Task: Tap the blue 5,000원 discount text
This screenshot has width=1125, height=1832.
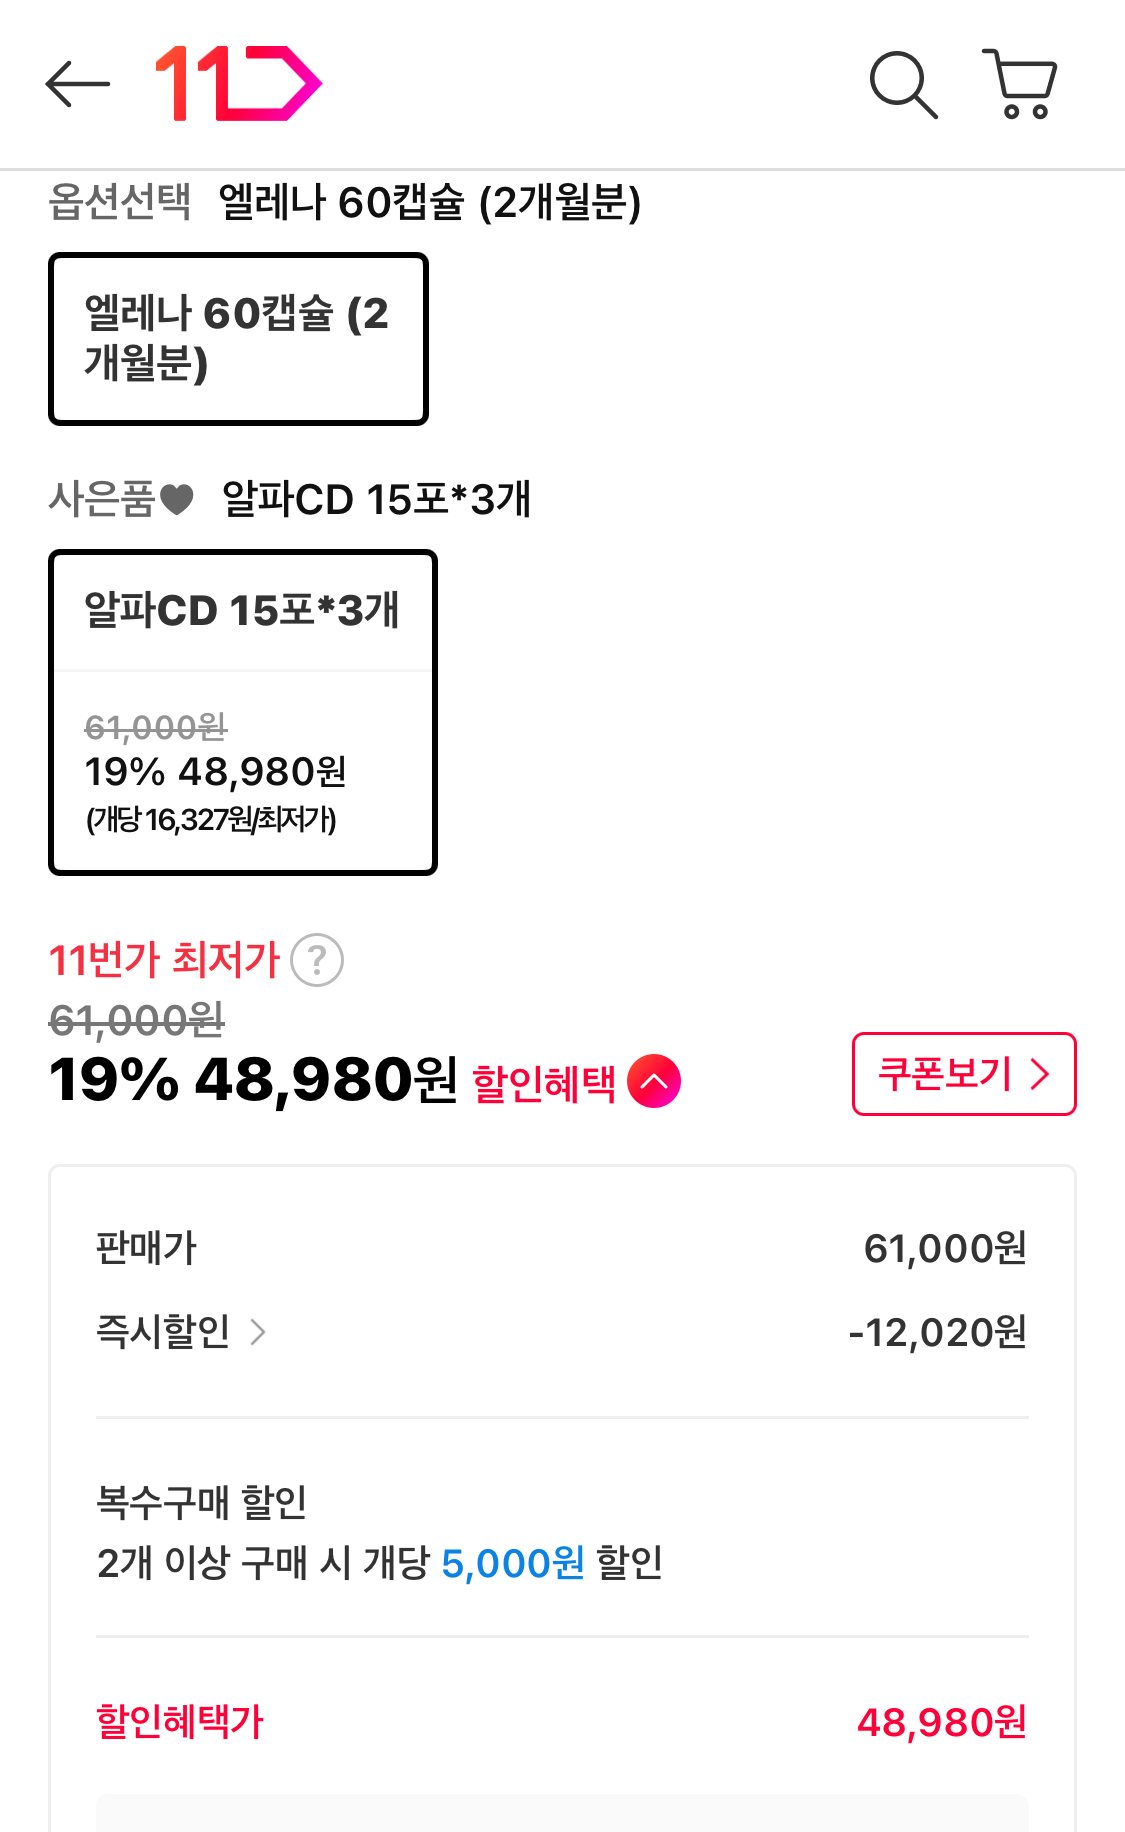Action: tap(512, 1563)
